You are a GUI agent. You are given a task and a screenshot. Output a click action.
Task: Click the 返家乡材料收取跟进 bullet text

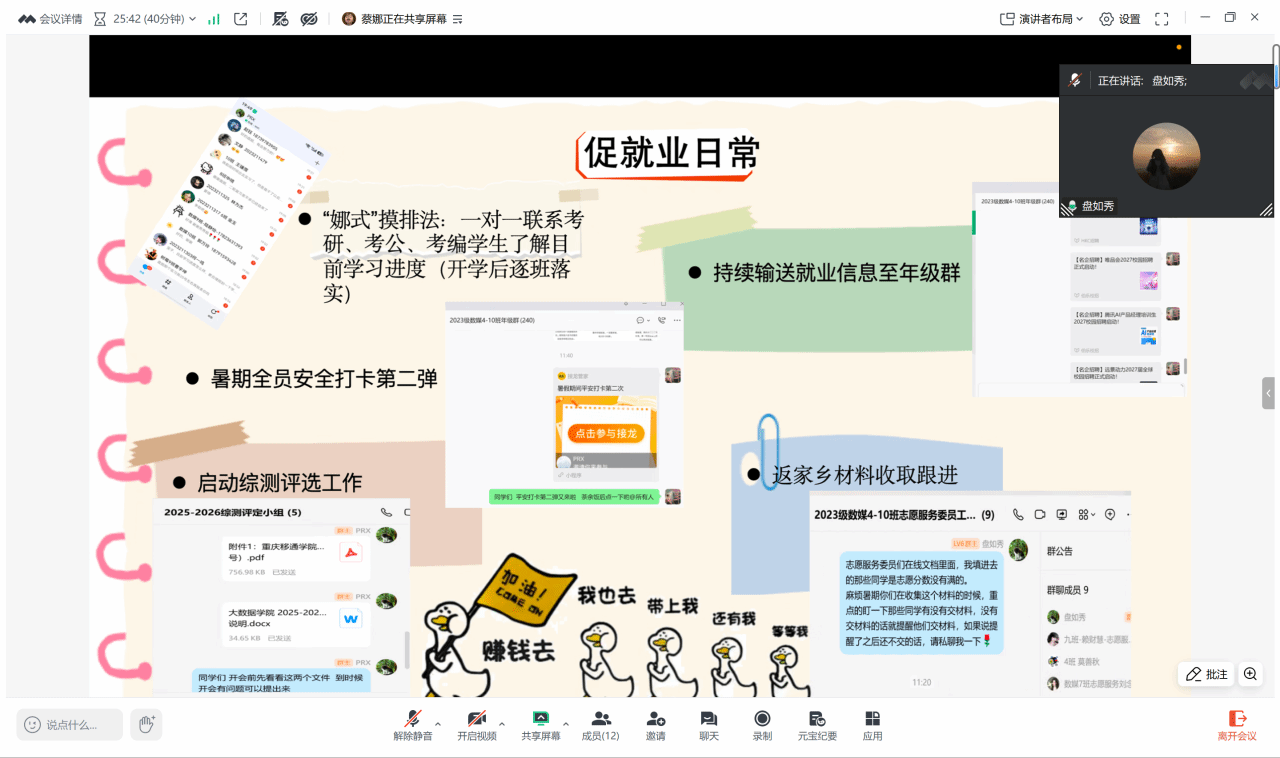tap(865, 475)
